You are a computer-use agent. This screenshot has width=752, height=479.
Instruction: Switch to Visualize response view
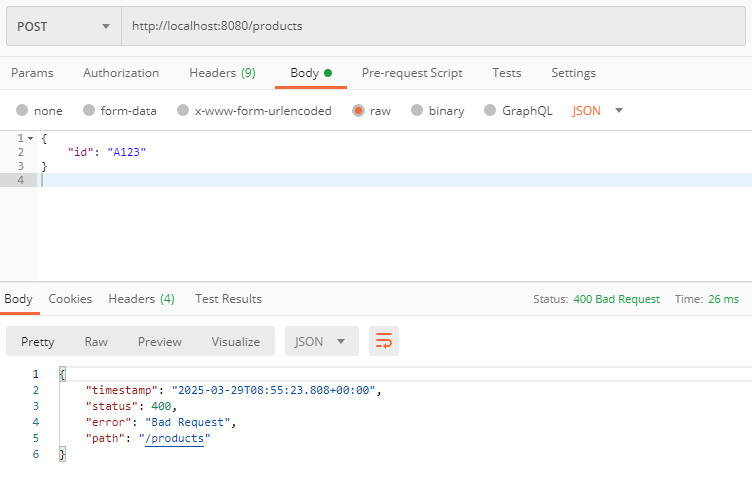(x=235, y=341)
